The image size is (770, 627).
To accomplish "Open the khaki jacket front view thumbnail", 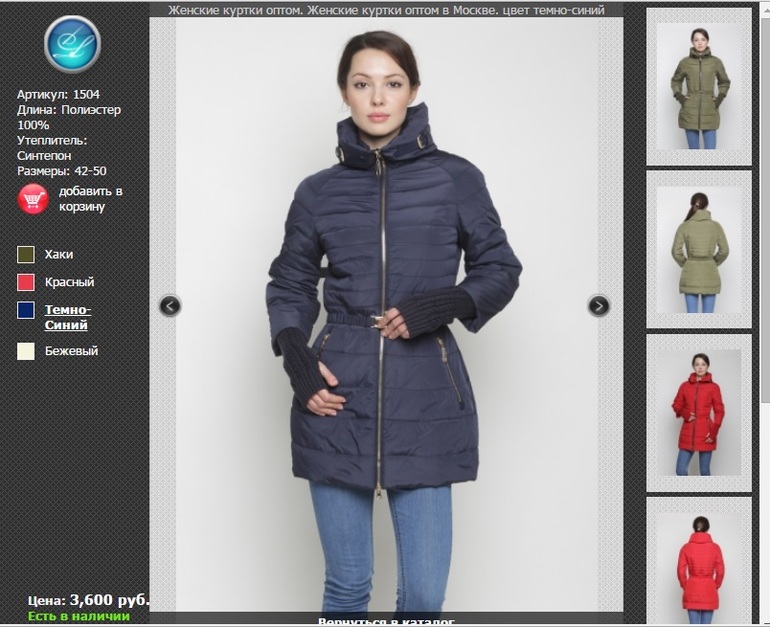I will [x=699, y=87].
